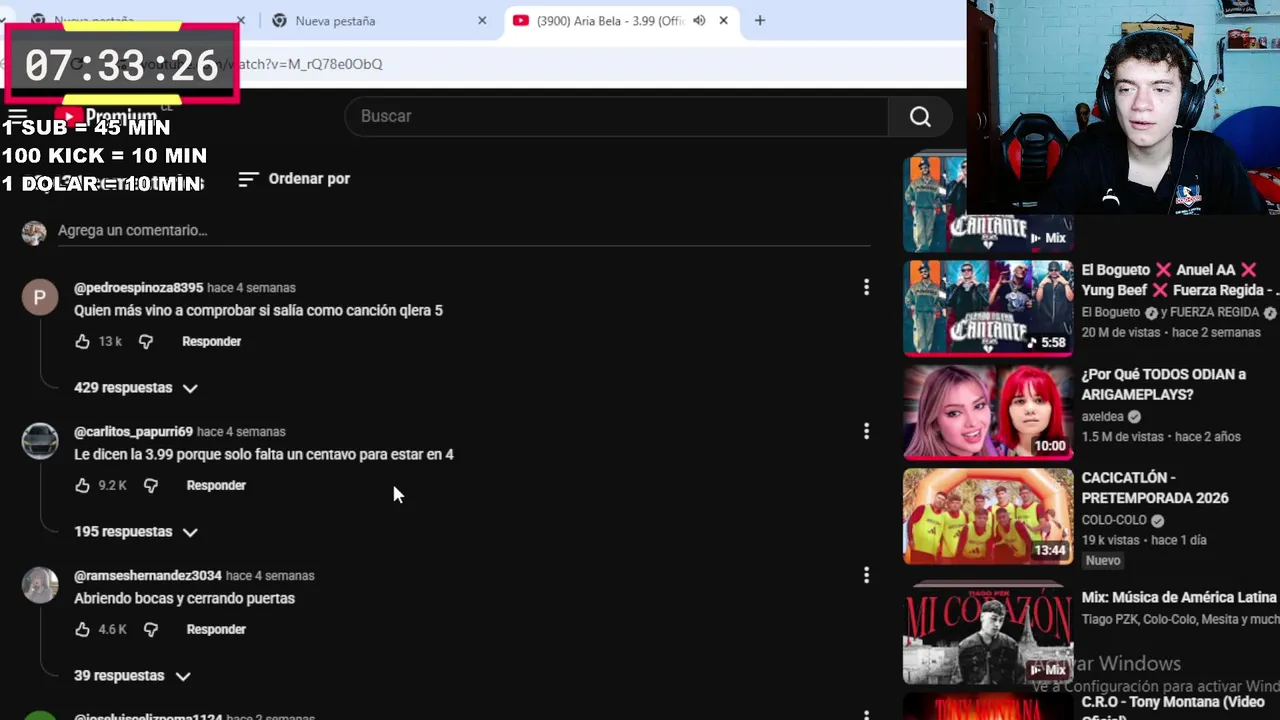
Task: Like the comment by @ramseshernandez3034
Action: point(82,630)
